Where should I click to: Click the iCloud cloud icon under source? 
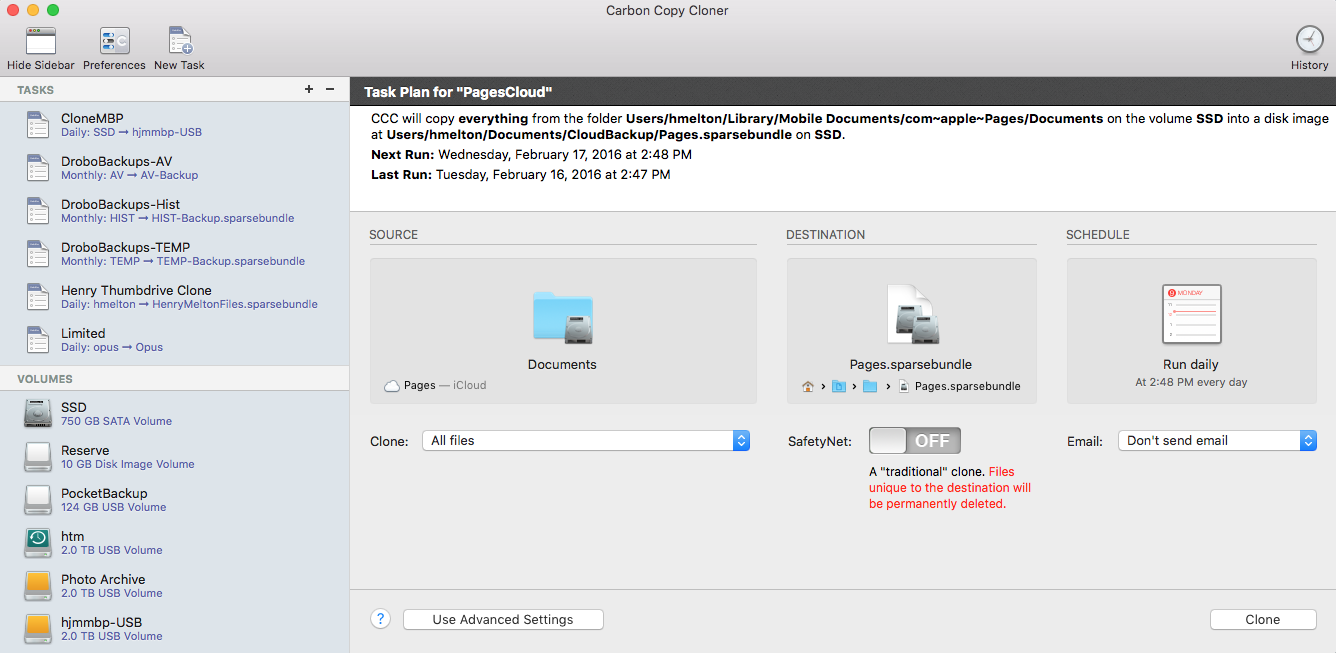(x=392, y=386)
